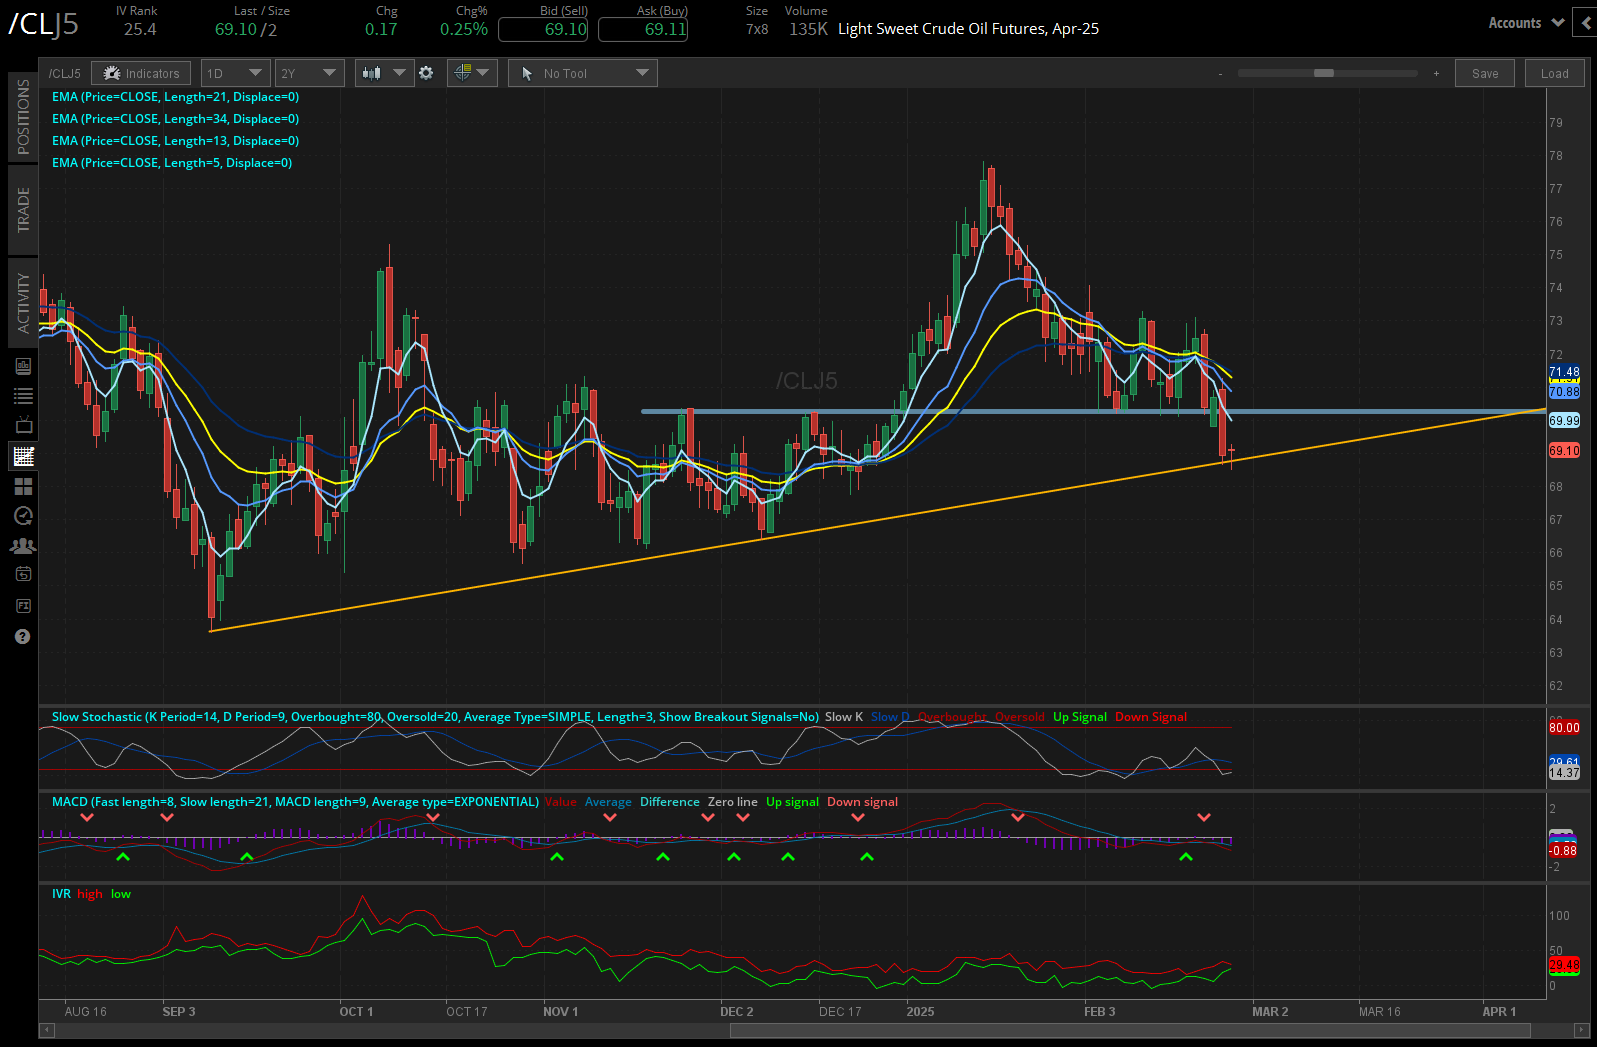1597x1047 pixels.
Task: Open the community people icon in sidebar
Action: 23,546
